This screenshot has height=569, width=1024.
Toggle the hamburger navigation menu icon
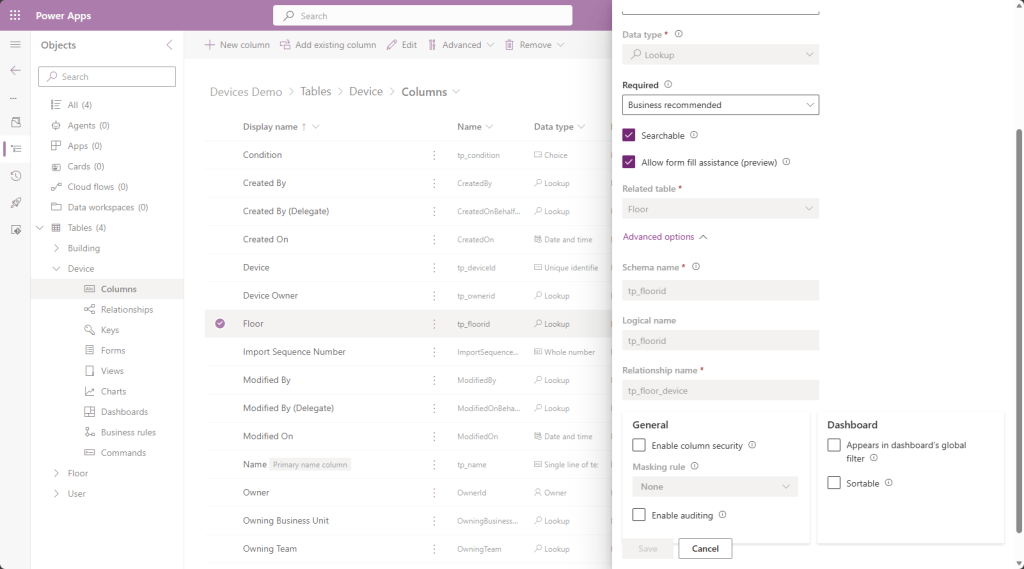[15, 45]
